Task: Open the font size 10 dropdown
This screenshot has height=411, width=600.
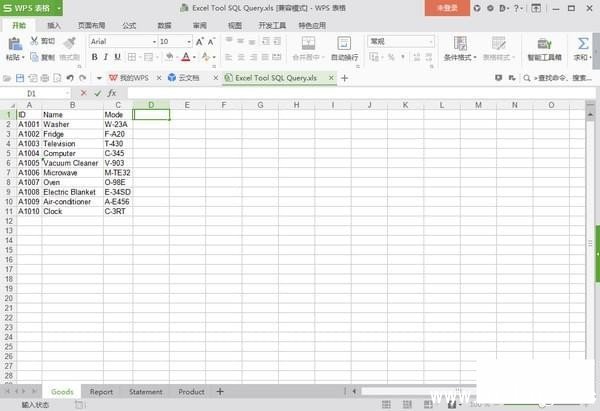Action: 189,41
